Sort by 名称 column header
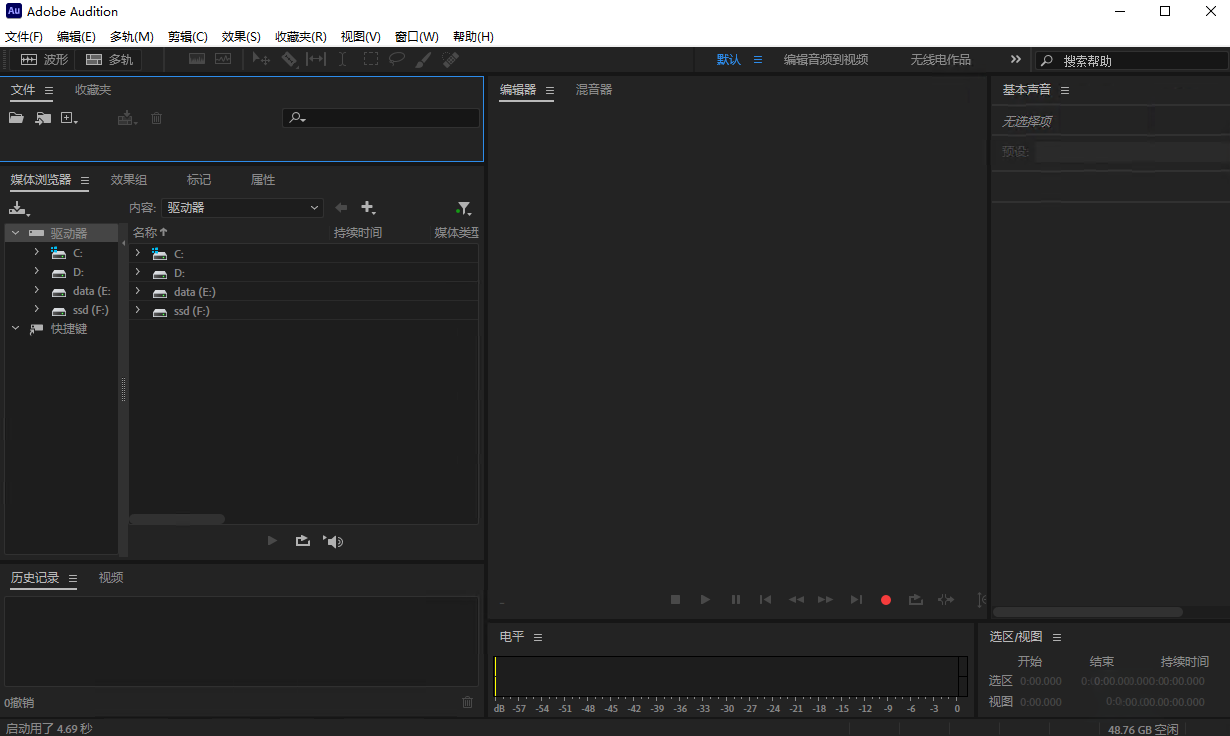The image size is (1230, 736). coord(150,232)
